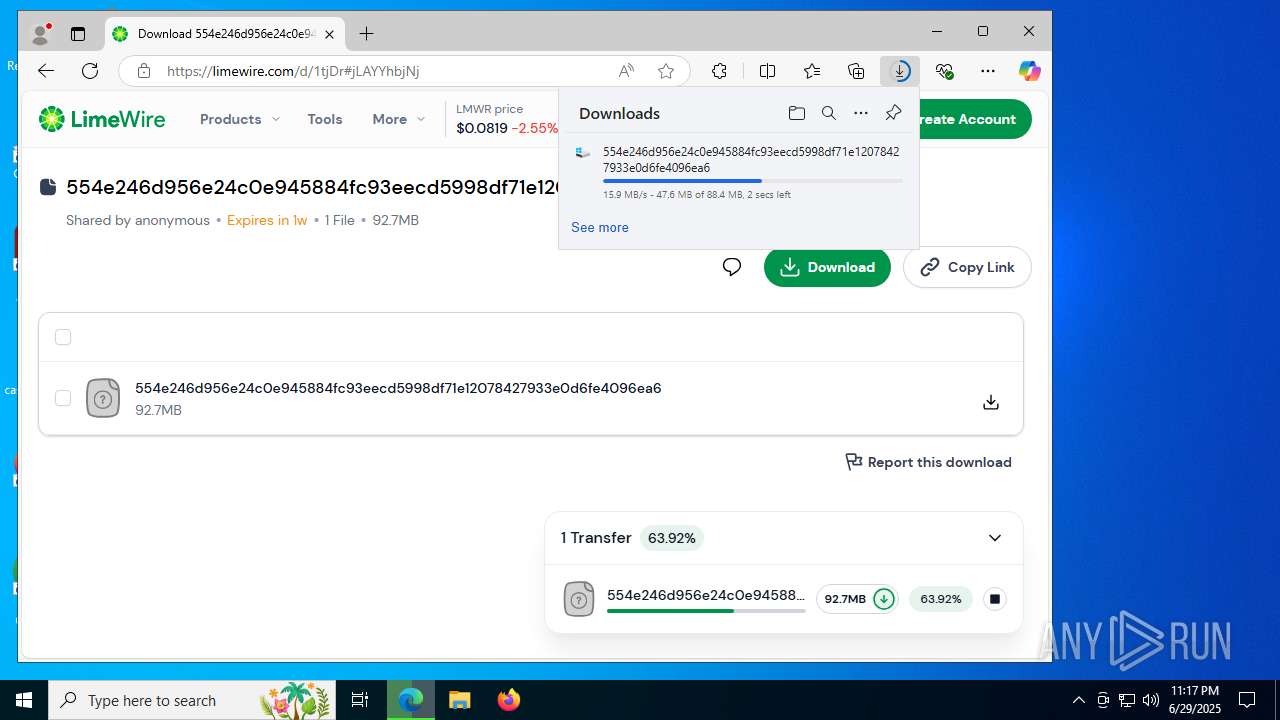Open Browser essentials heart icon
1280x720 pixels.
[x=944, y=71]
